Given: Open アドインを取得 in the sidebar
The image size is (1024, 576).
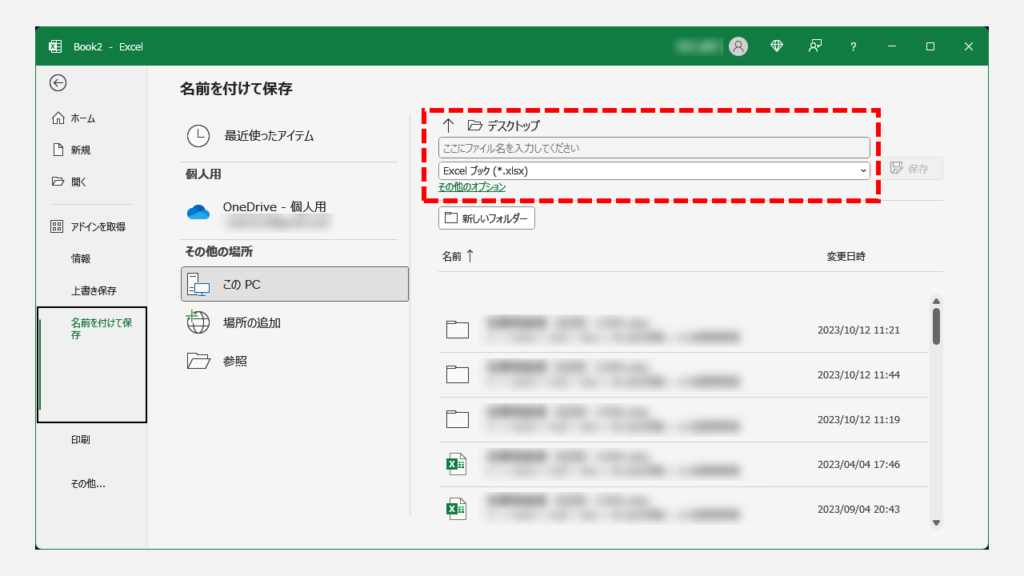Looking at the screenshot, I should (88, 227).
